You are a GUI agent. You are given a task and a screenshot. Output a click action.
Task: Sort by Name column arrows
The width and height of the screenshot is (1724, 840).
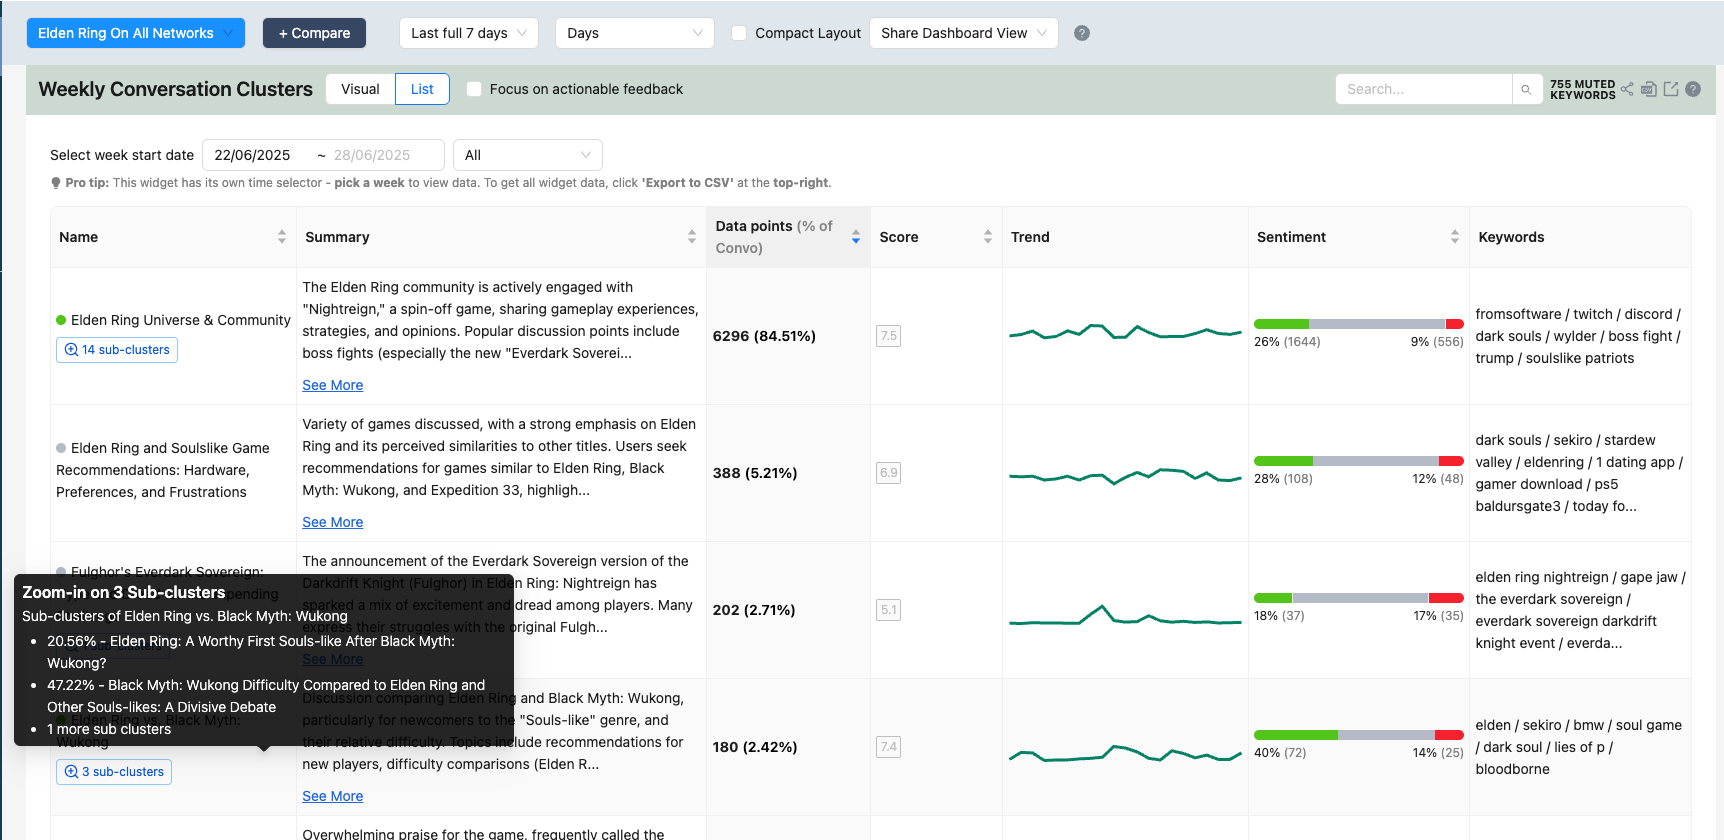(x=282, y=237)
